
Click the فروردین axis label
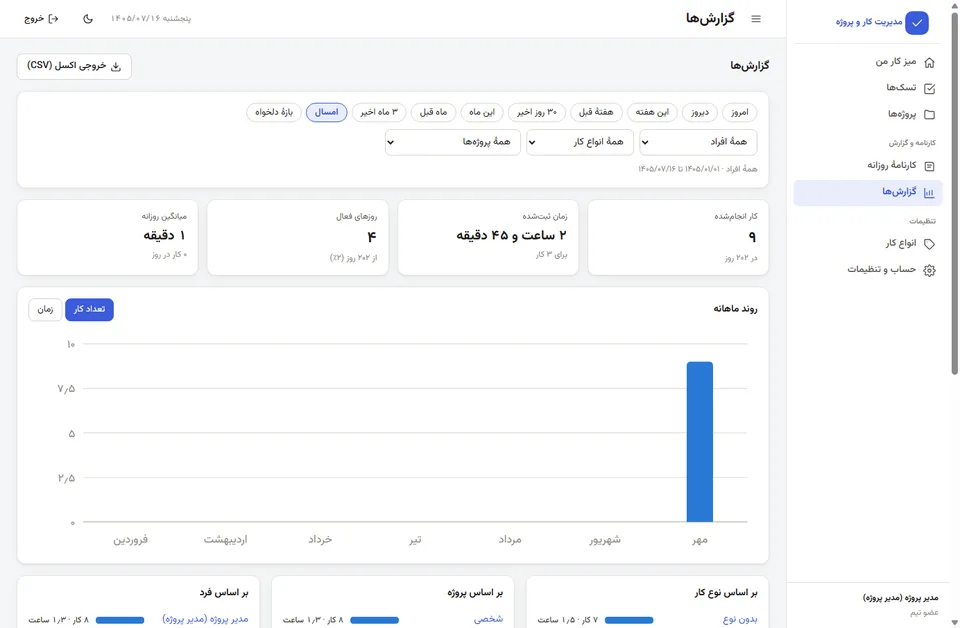(130, 540)
